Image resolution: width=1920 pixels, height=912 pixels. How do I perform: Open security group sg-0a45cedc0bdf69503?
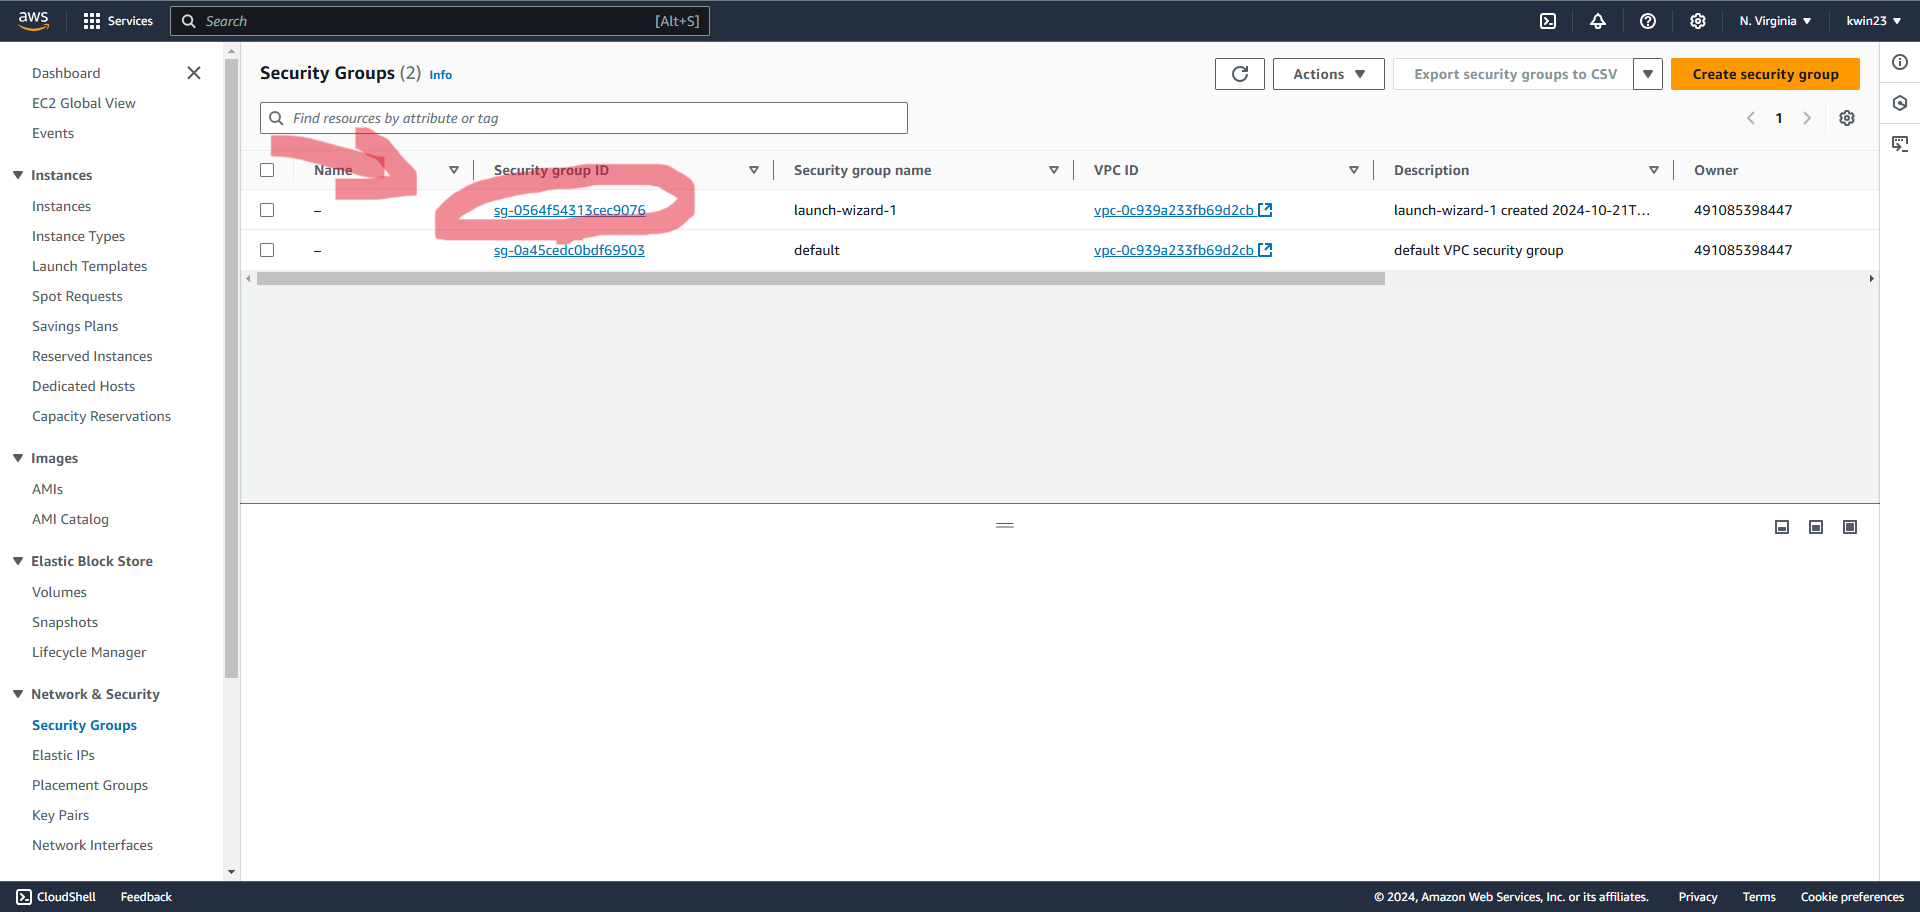pyautogui.click(x=569, y=250)
